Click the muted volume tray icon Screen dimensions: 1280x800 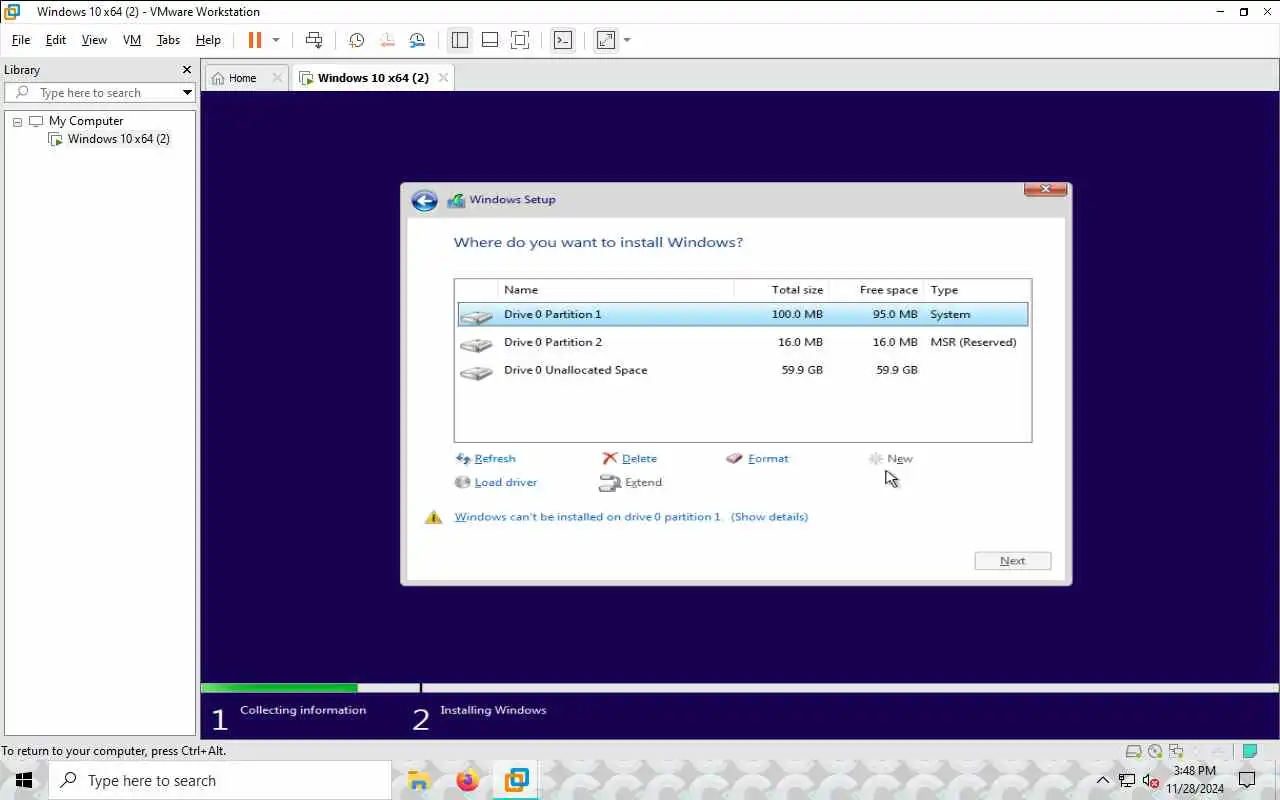click(x=1150, y=781)
